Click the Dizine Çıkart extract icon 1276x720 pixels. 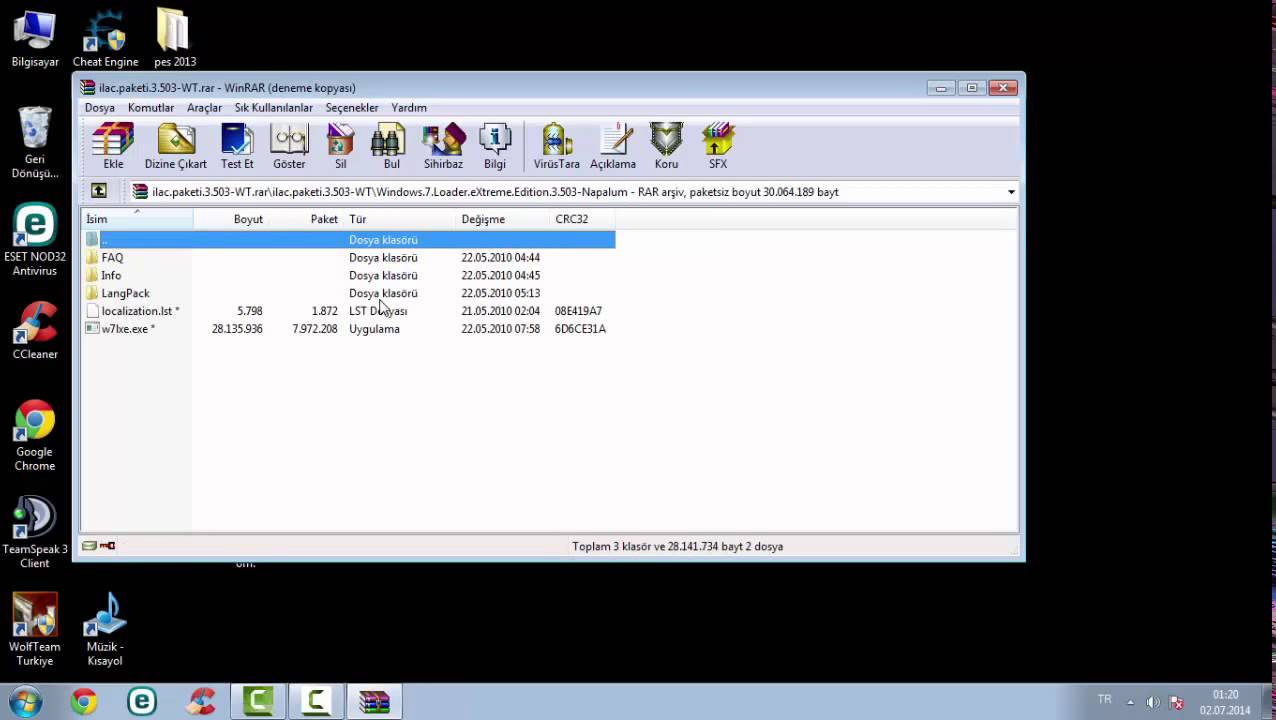pyautogui.click(x=175, y=146)
